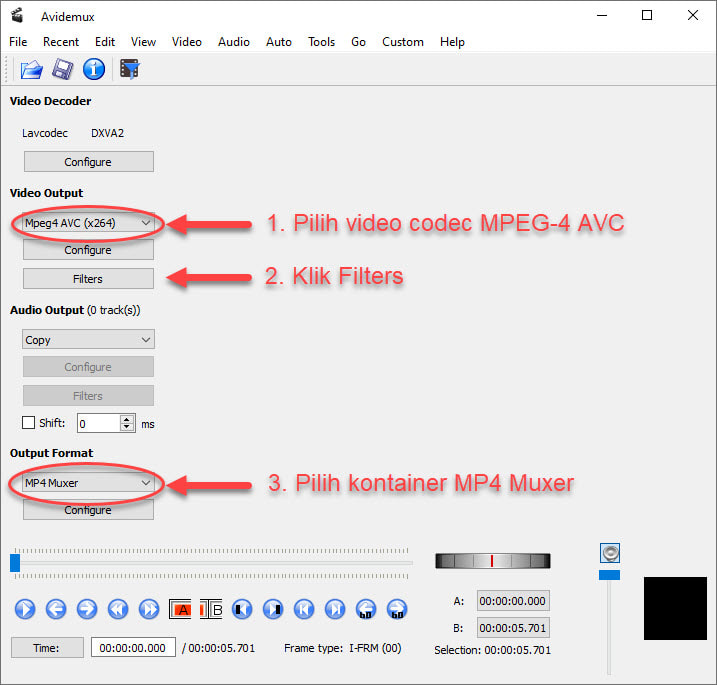This screenshot has width=717, height=685.
Task: Open the Recent menu
Action: [61, 42]
